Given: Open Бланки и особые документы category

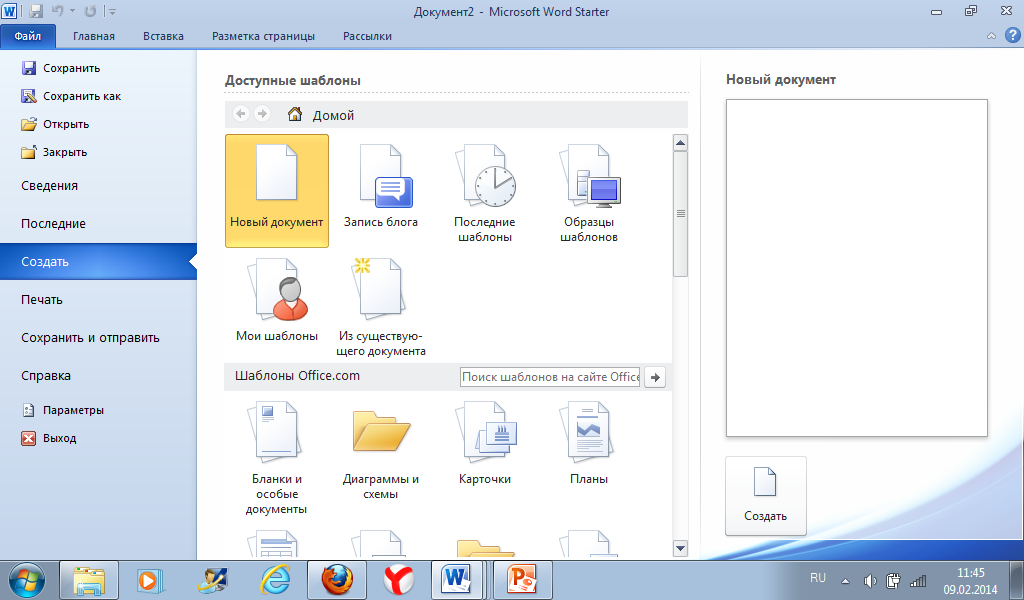Looking at the screenshot, I should [277, 458].
